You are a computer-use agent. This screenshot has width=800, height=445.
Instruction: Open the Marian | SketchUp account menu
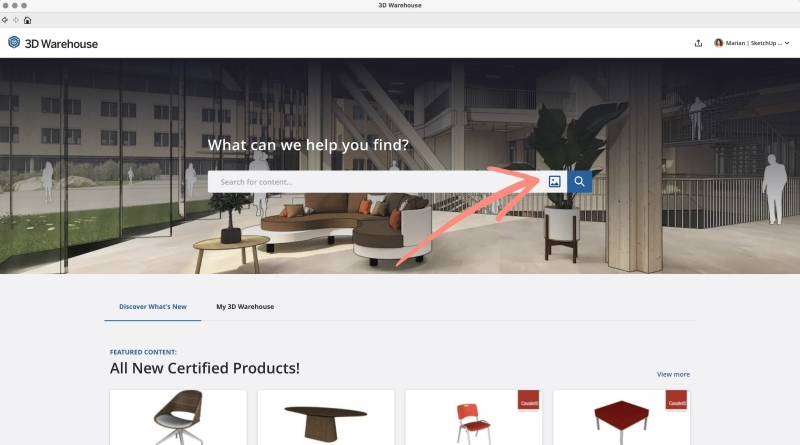[752, 43]
